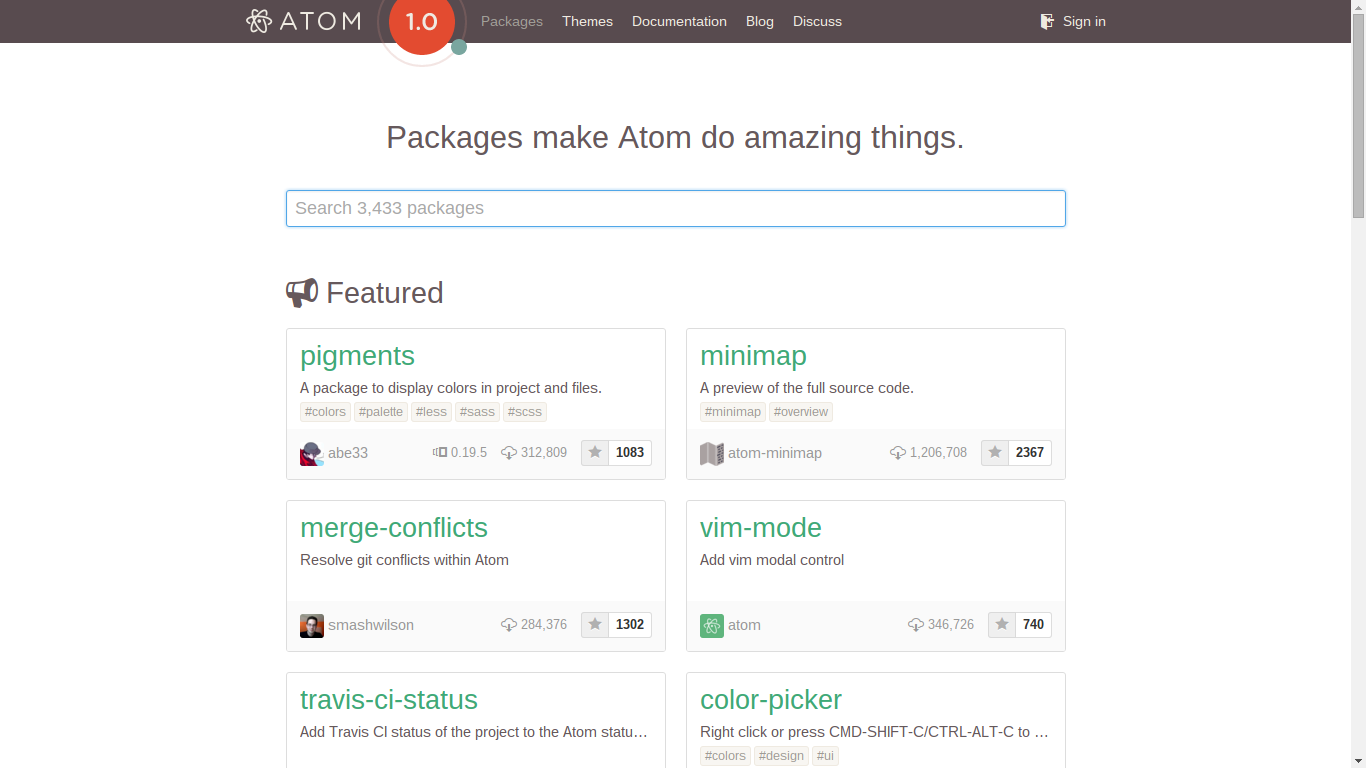Click the 284,376 downloads count
Viewport: 1366px width, 768px height.
544,625
